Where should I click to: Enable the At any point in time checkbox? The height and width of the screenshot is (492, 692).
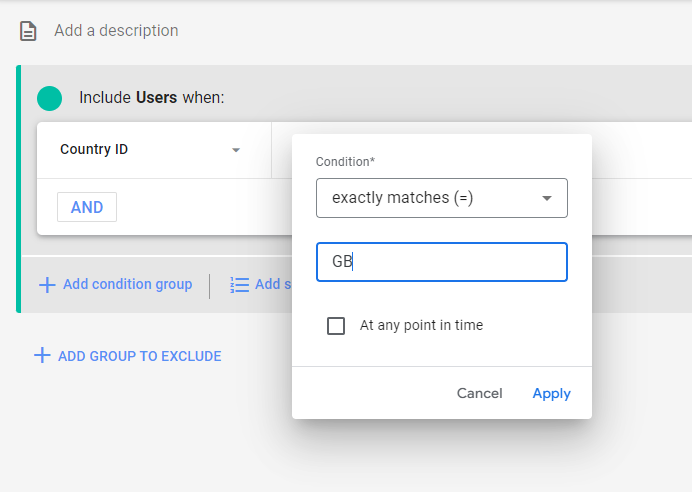(x=336, y=326)
